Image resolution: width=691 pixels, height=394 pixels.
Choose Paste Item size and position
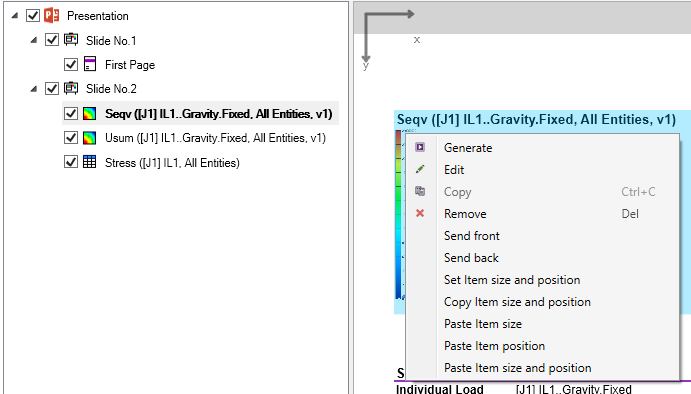click(542, 368)
